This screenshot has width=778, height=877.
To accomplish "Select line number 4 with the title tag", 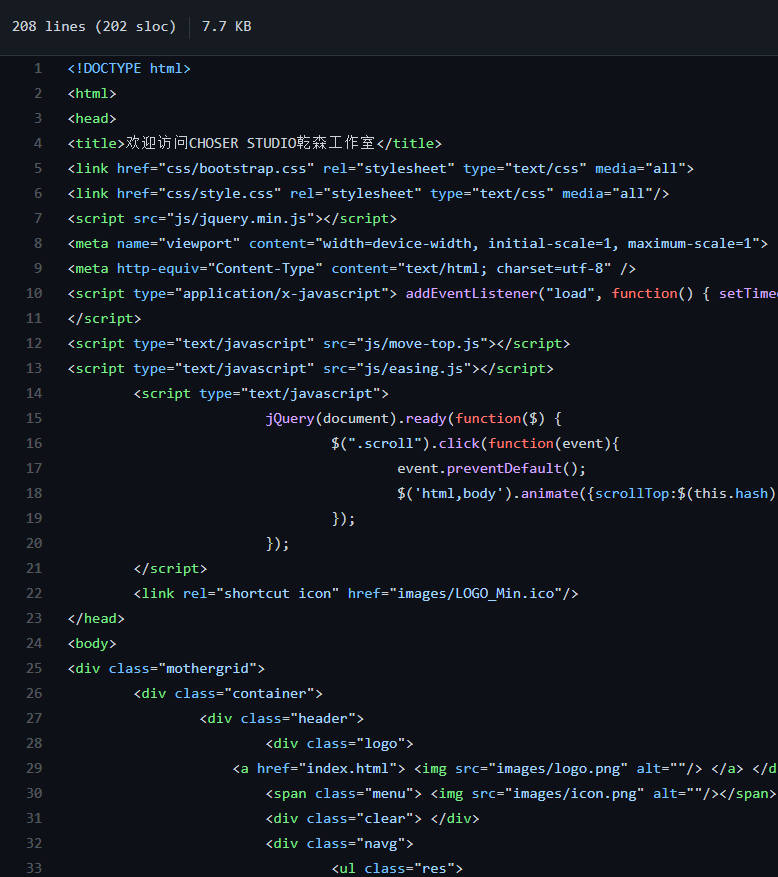I will tap(38, 143).
